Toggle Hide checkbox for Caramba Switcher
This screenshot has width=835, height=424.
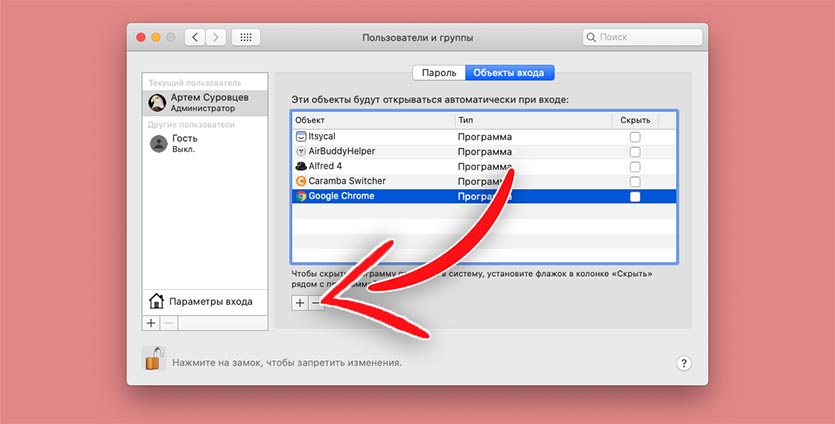(x=635, y=182)
